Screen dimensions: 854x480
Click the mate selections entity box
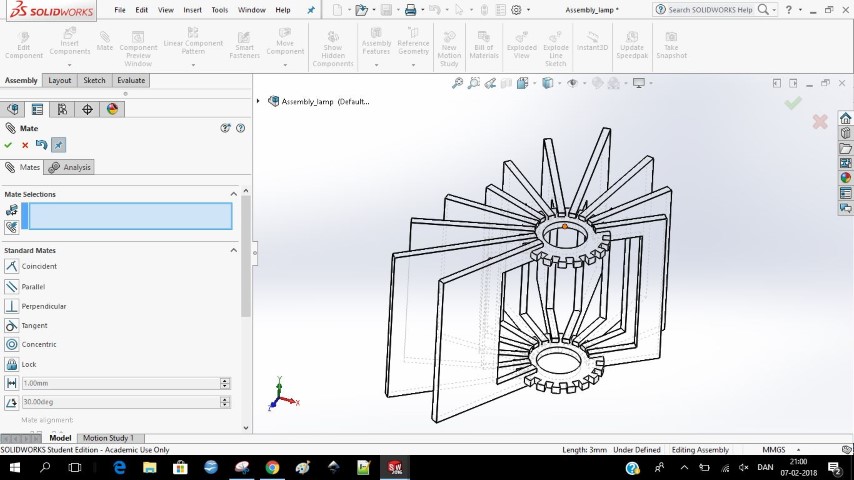[131, 216]
